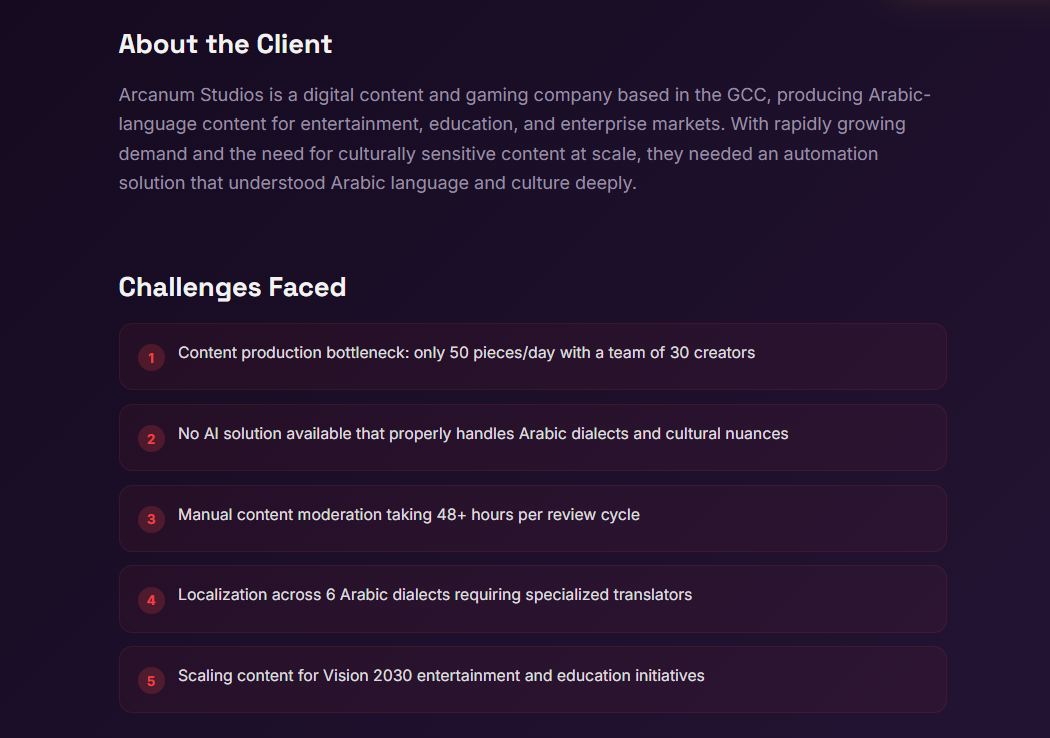Select the content production bottleneck challenge card

[532, 356]
